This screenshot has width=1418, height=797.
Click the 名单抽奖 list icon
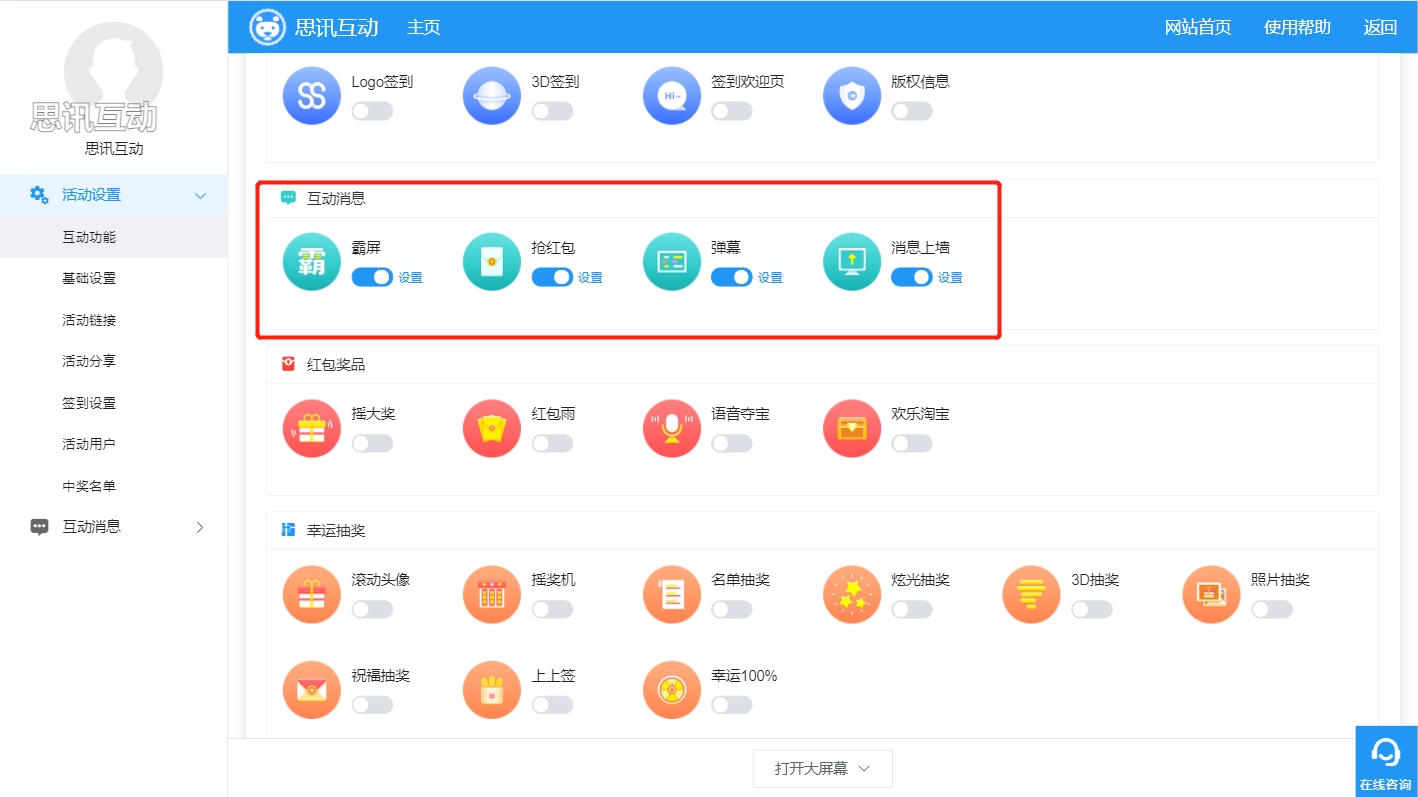(x=672, y=594)
